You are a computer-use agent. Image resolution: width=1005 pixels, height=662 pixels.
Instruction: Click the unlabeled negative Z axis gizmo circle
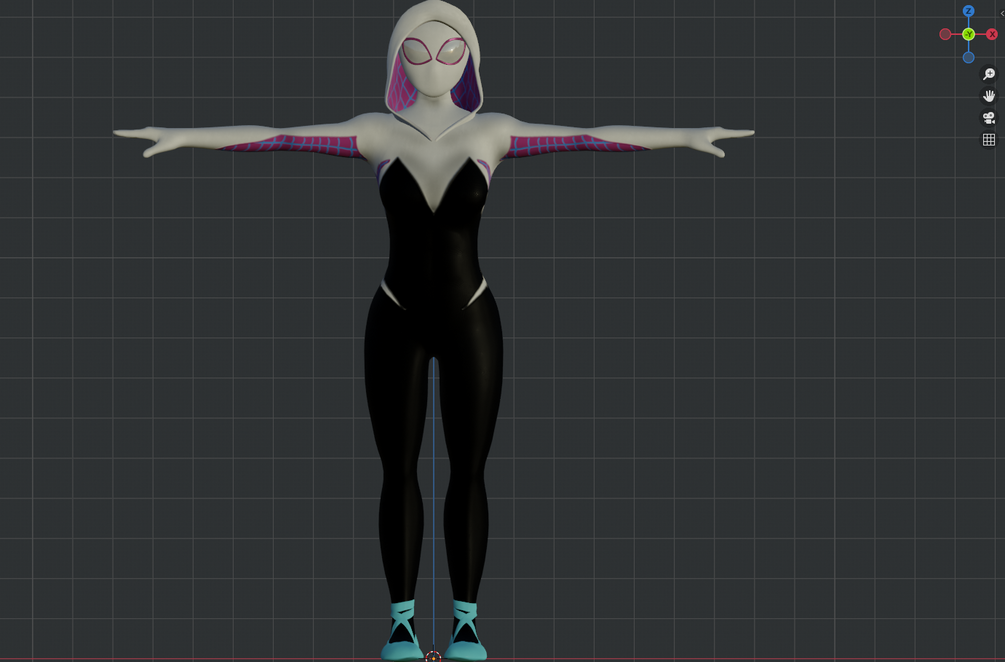[x=968, y=57]
